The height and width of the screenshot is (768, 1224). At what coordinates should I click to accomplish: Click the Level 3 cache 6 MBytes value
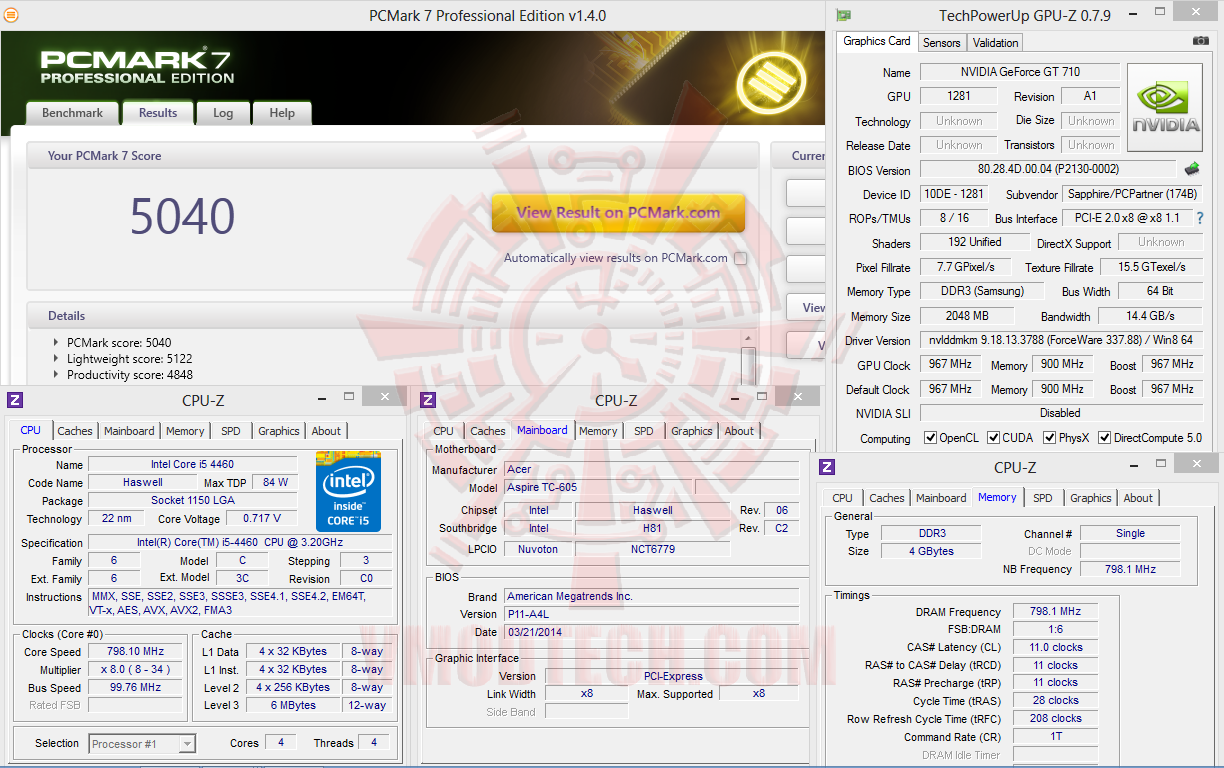294,705
